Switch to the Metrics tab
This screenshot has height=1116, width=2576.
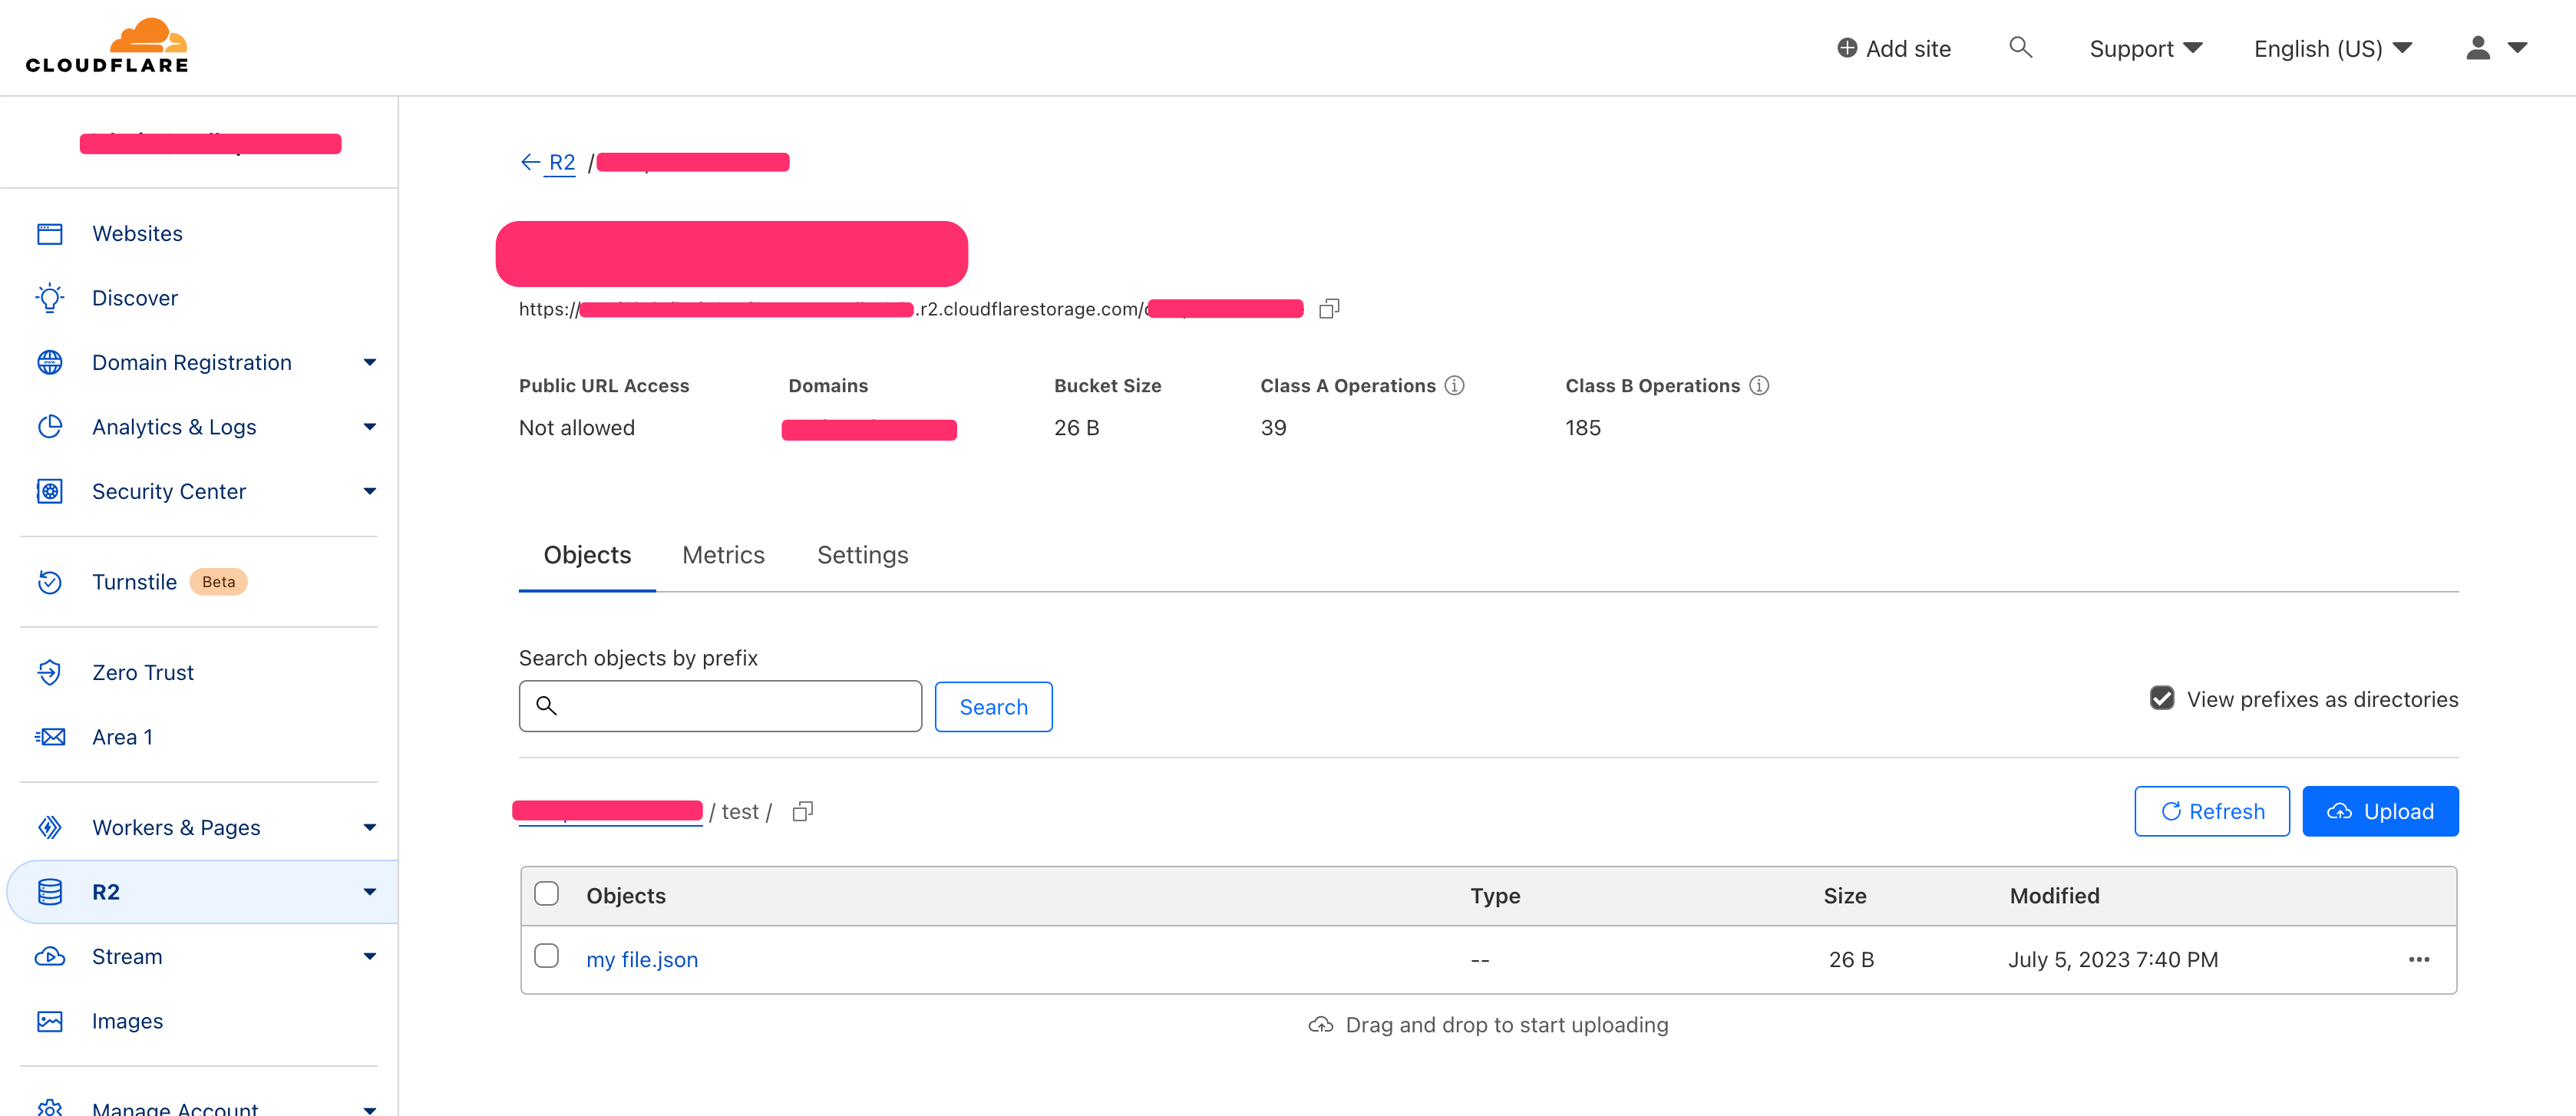click(x=722, y=555)
